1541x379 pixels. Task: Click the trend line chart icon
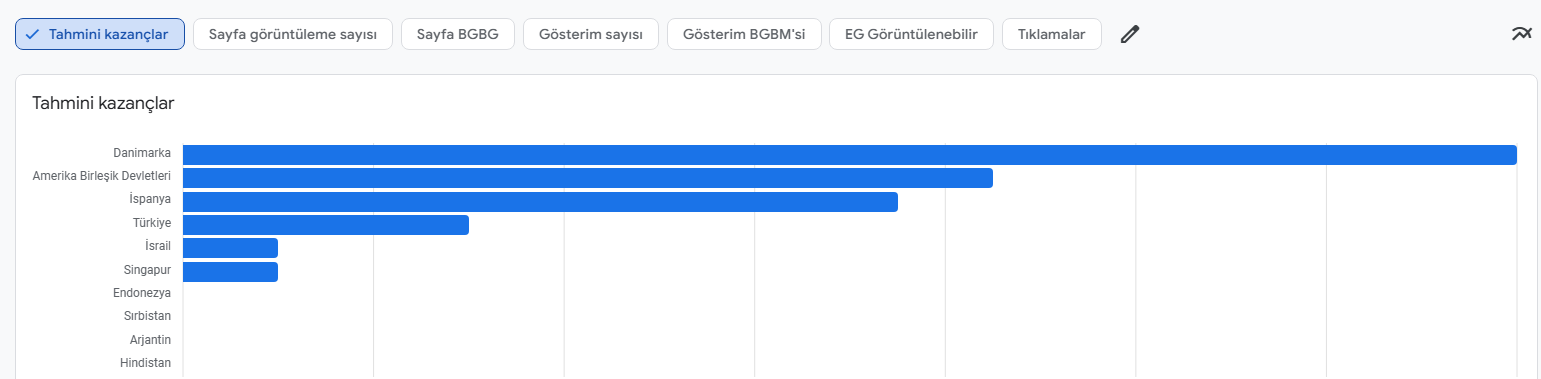click(1521, 34)
